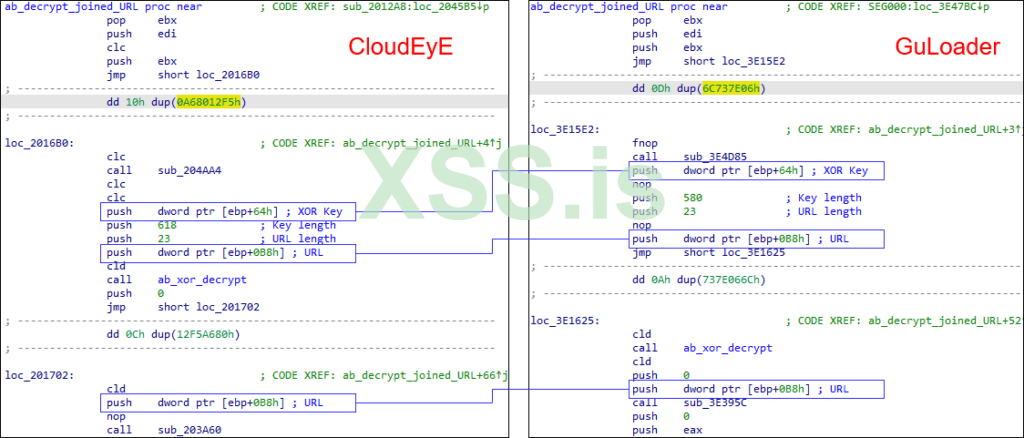The height and width of the screenshot is (438, 1024).
Task: Click push [ebp+64h] XOR Key in right listing
Action: tap(756, 171)
